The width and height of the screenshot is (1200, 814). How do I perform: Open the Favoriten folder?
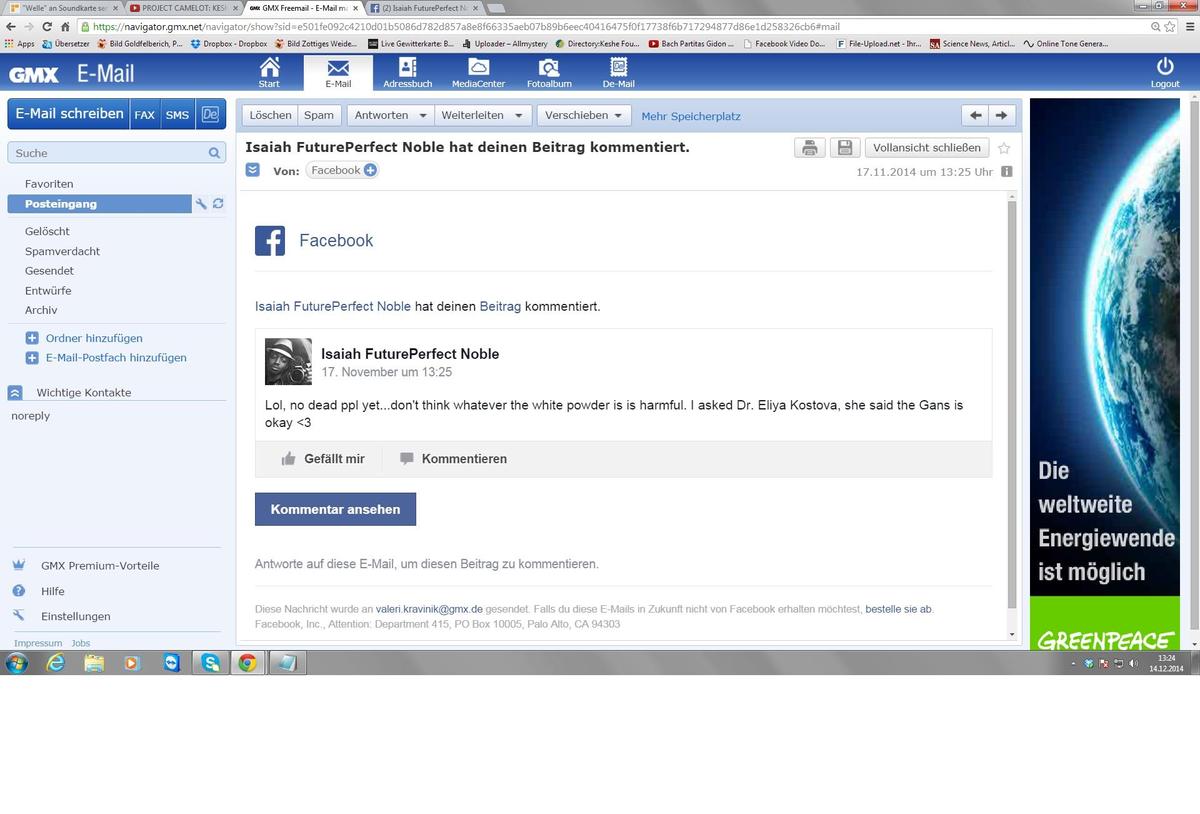49,184
